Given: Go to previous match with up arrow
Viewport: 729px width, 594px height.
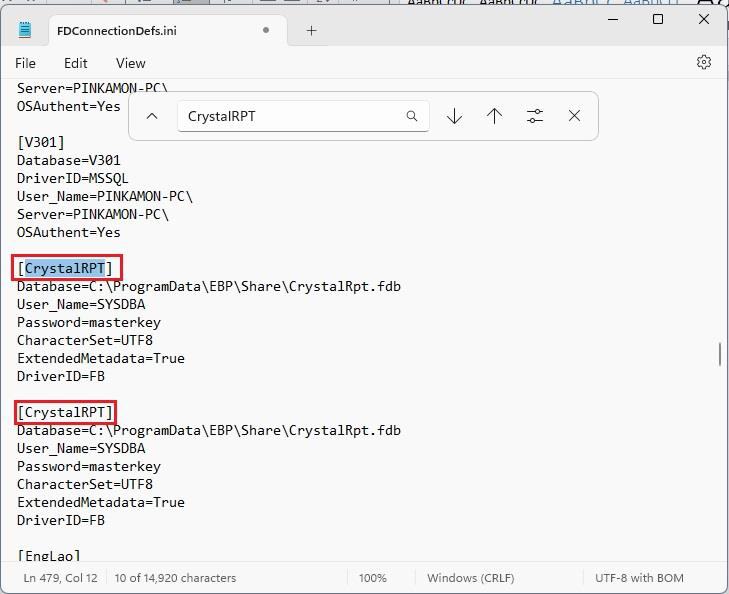Looking at the screenshot, I should point(494,116).
